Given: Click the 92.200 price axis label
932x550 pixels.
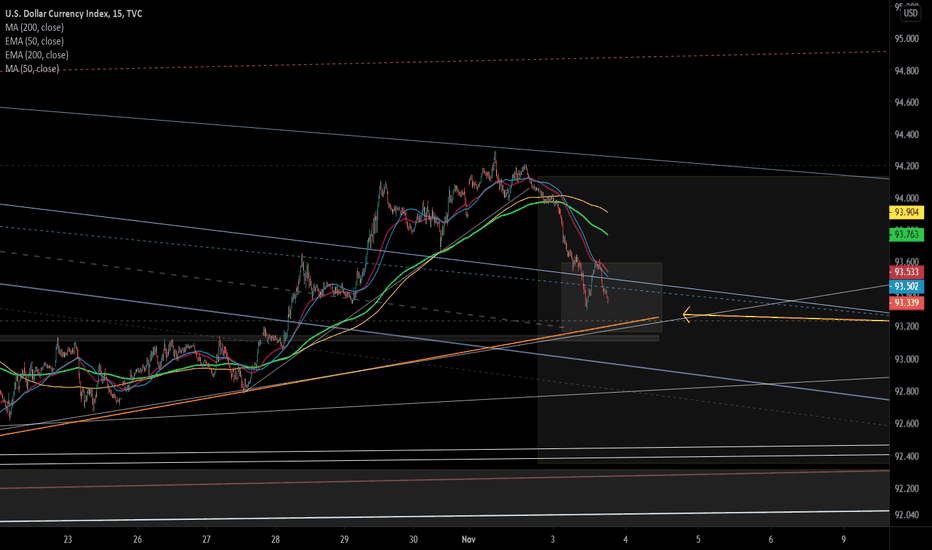Looking at the screenshot, I should coord(906,488).
